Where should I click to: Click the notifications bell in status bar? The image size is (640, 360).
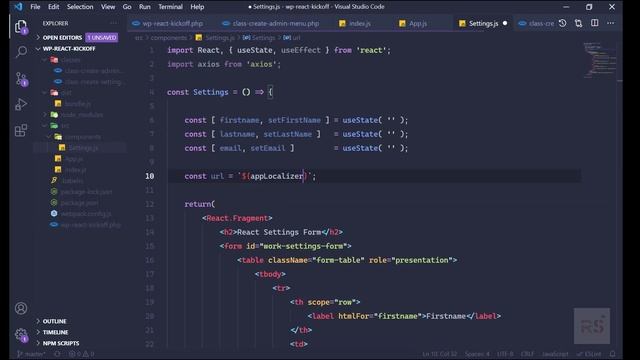point(613,354)
